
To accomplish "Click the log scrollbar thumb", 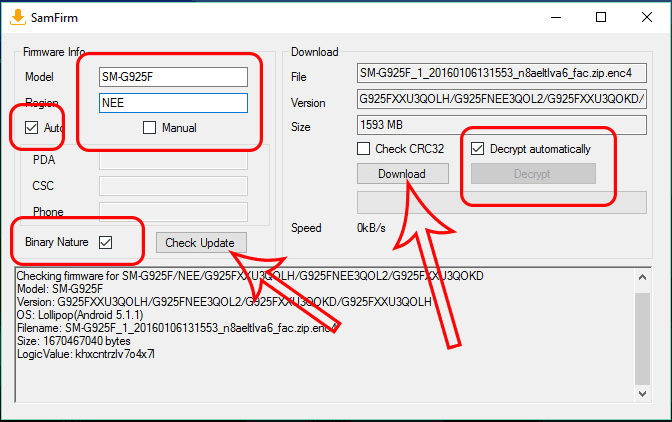I will click(642, 339).
